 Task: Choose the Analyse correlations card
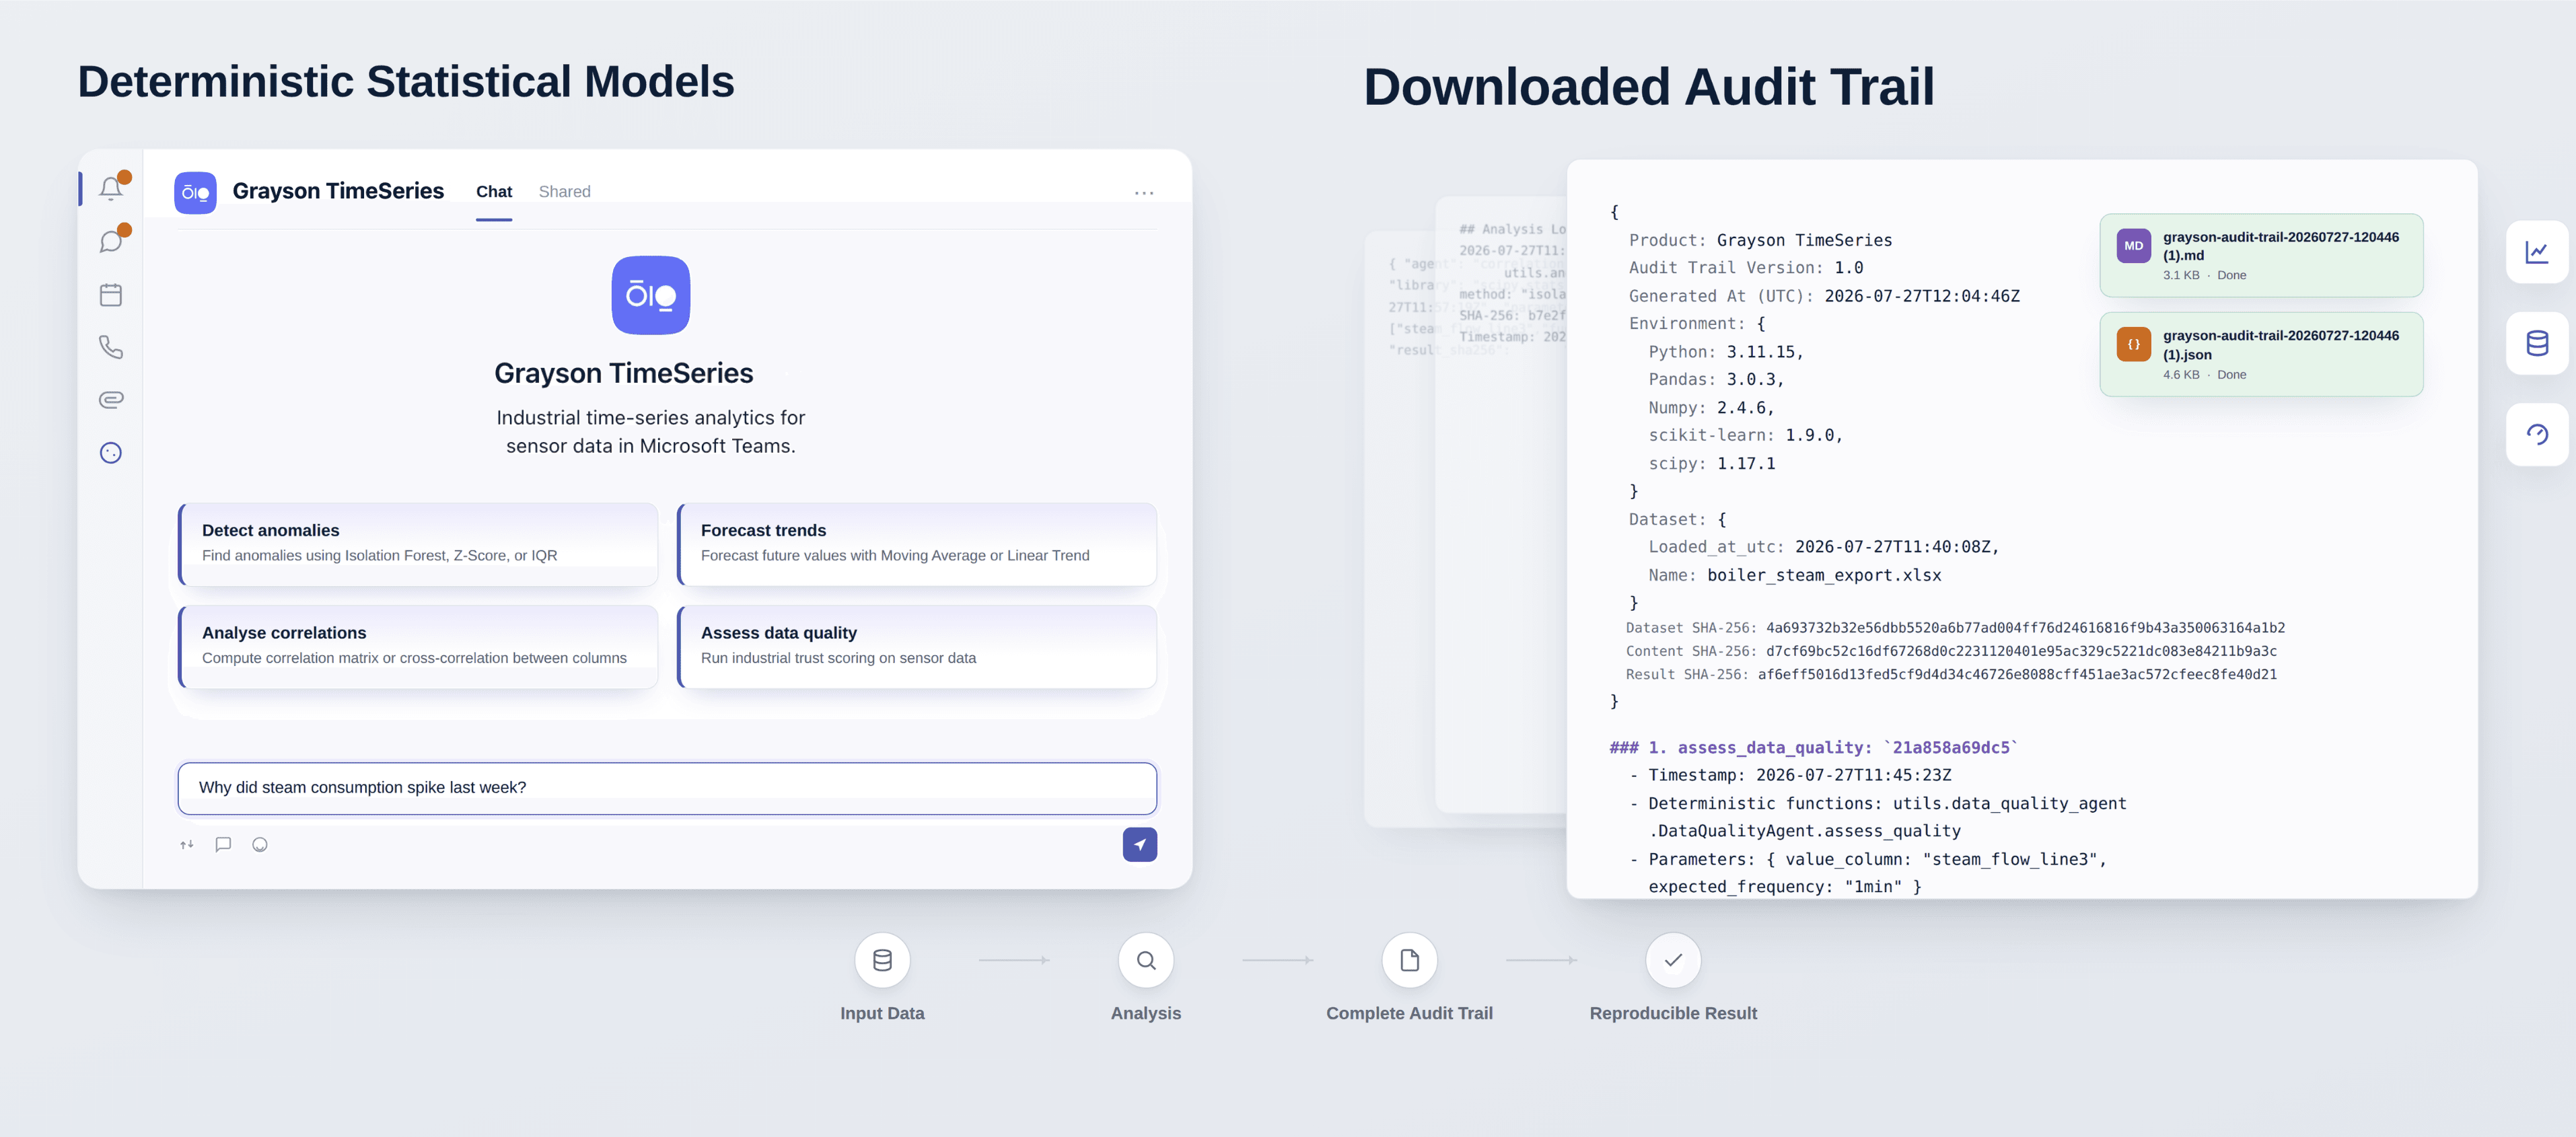[418, 646]
